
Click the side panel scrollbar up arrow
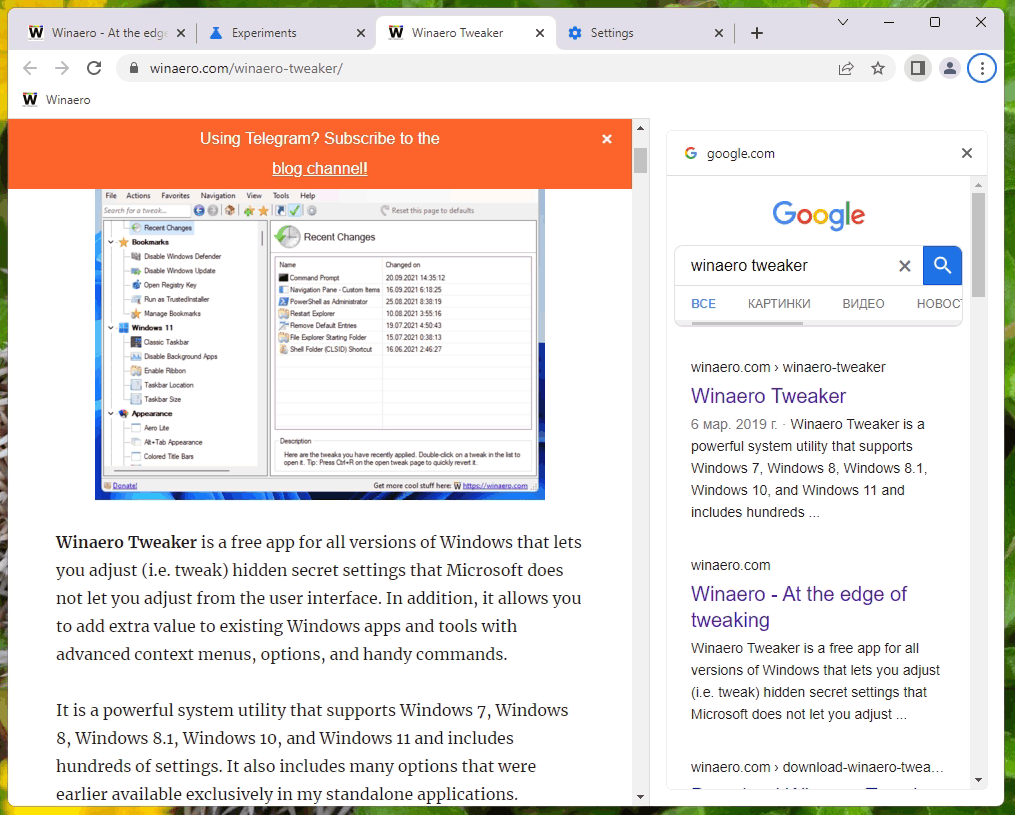pos(978,186)
